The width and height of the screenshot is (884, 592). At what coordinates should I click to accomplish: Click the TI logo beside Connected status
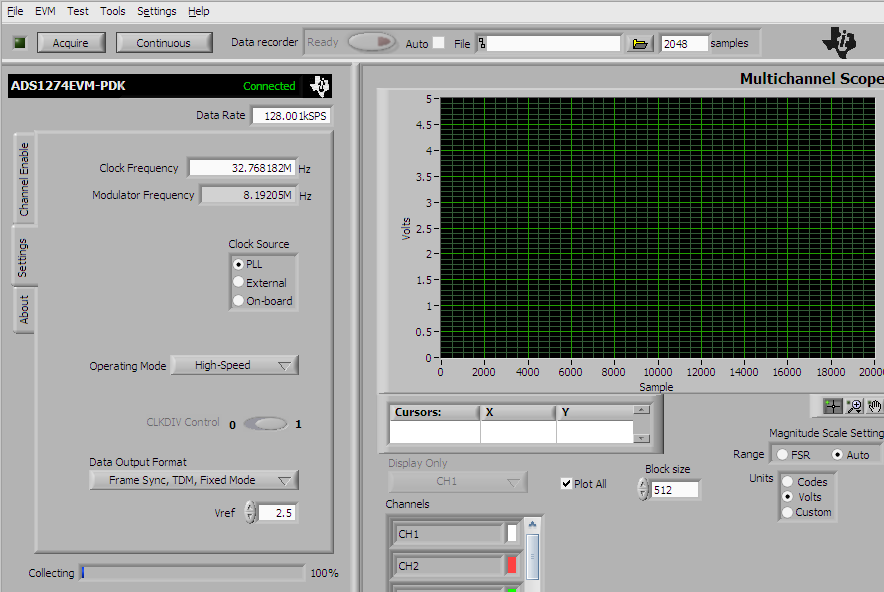tap(320, 86)
